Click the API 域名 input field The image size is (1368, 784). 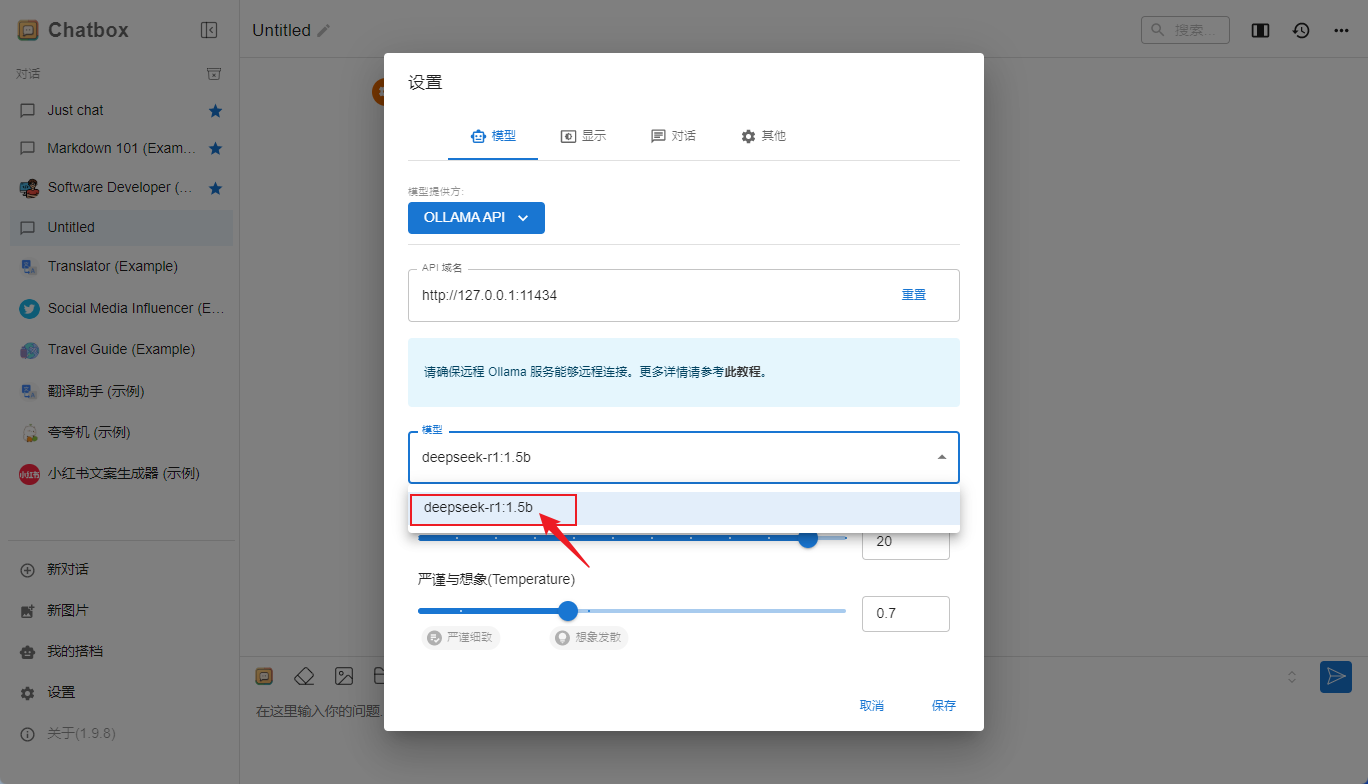640,295
